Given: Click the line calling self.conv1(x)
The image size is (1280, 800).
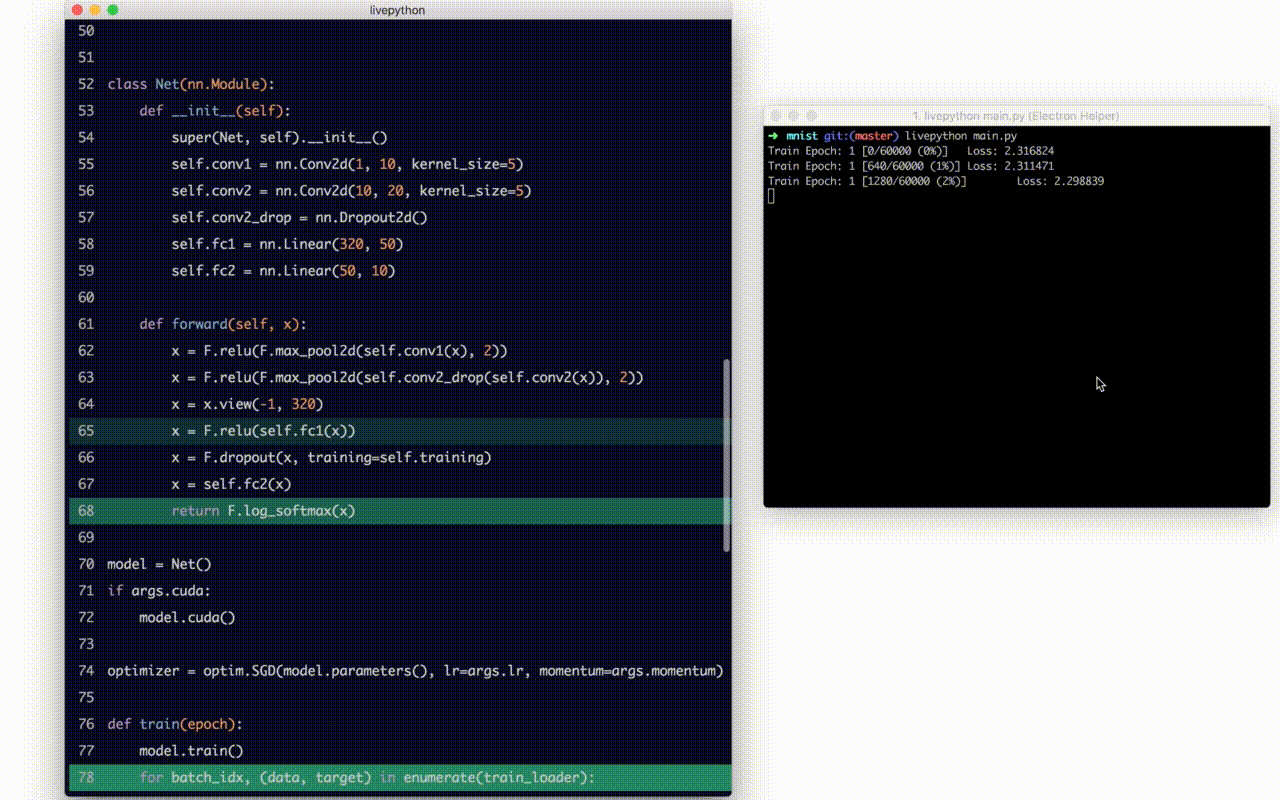Looking at the screenshot, I should tap(339, 351).
